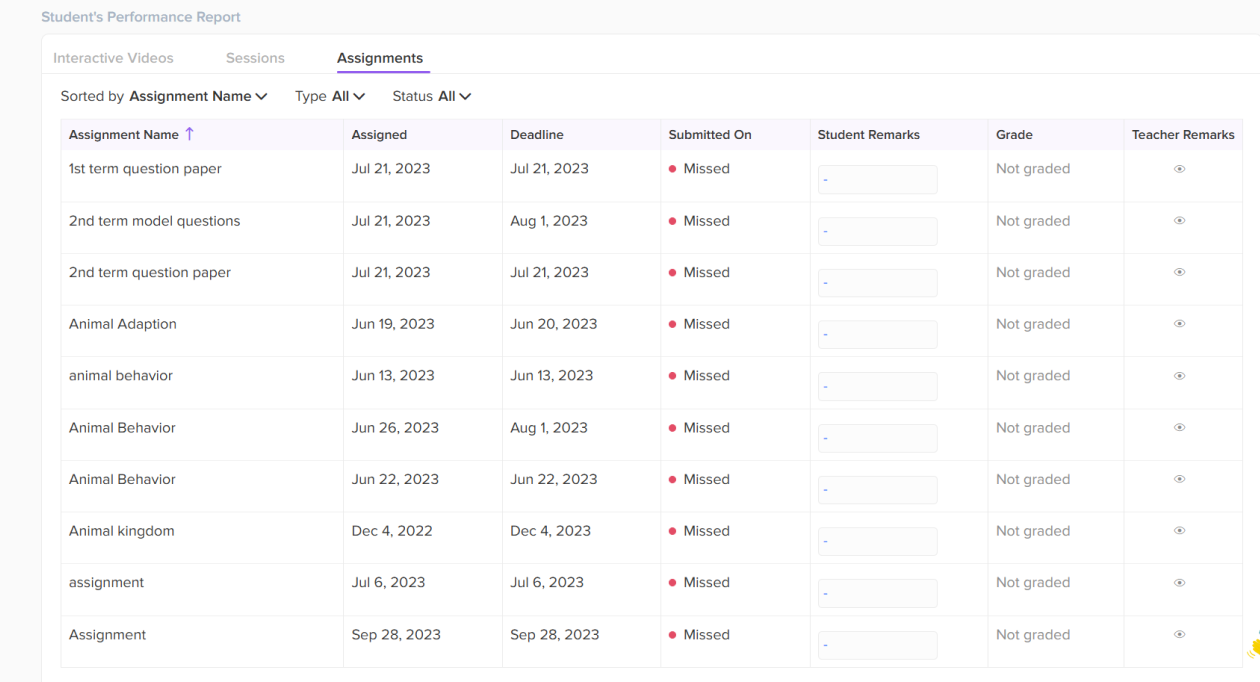Click the sort arrow beside Assignment Name header
Screen dimensions: 1260x682
click(189, 134)
